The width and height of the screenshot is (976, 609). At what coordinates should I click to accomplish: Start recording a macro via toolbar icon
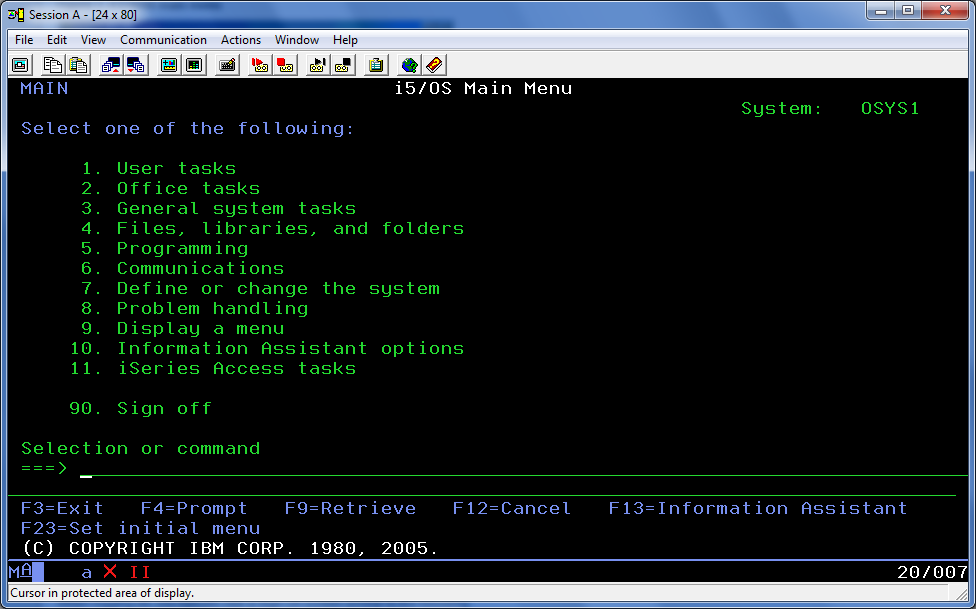[x=258, y=64]
